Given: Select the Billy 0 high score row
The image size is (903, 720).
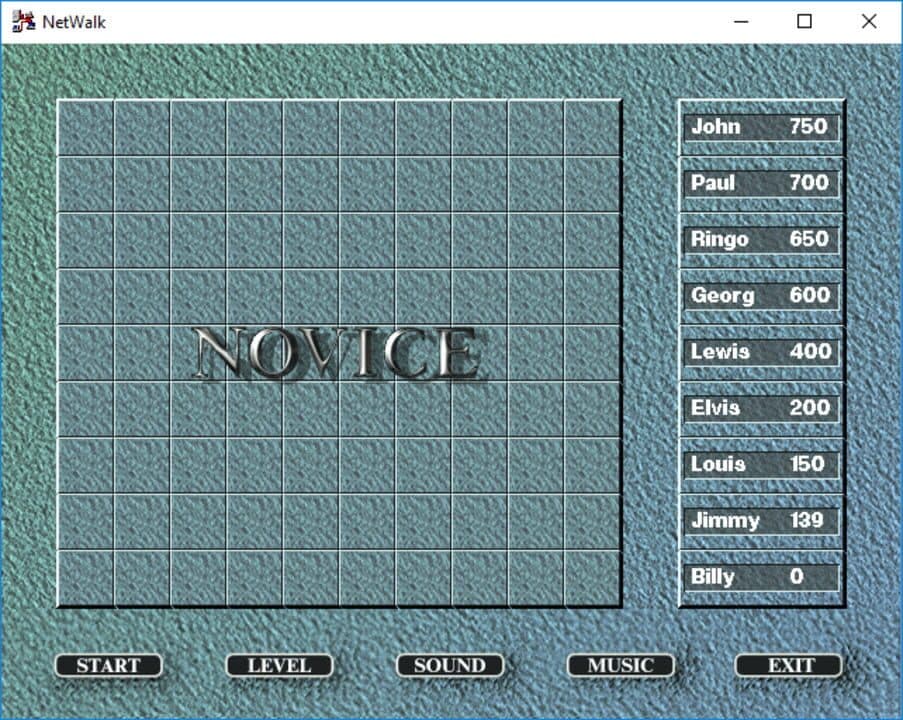Looking at the screenshot, I should point(761,577).
